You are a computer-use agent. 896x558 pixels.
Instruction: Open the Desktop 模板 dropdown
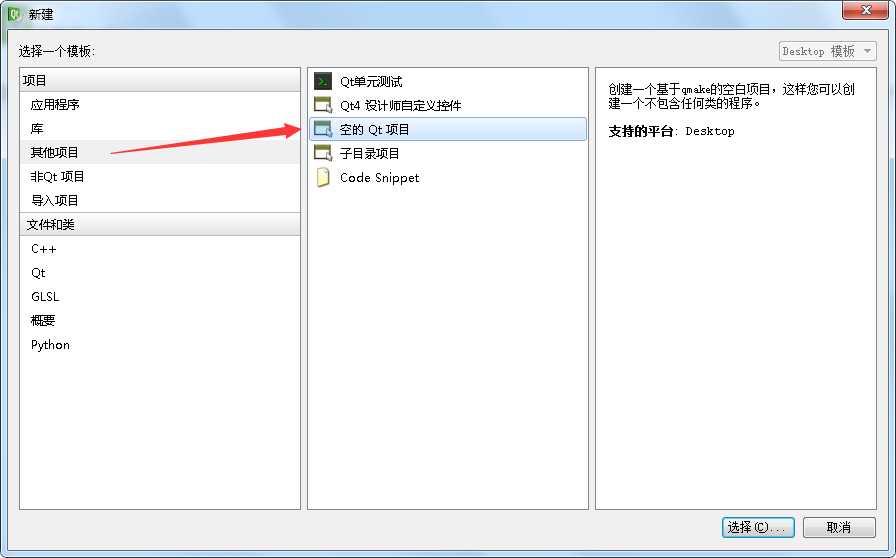pyautogui.click(x=827, y=51)
